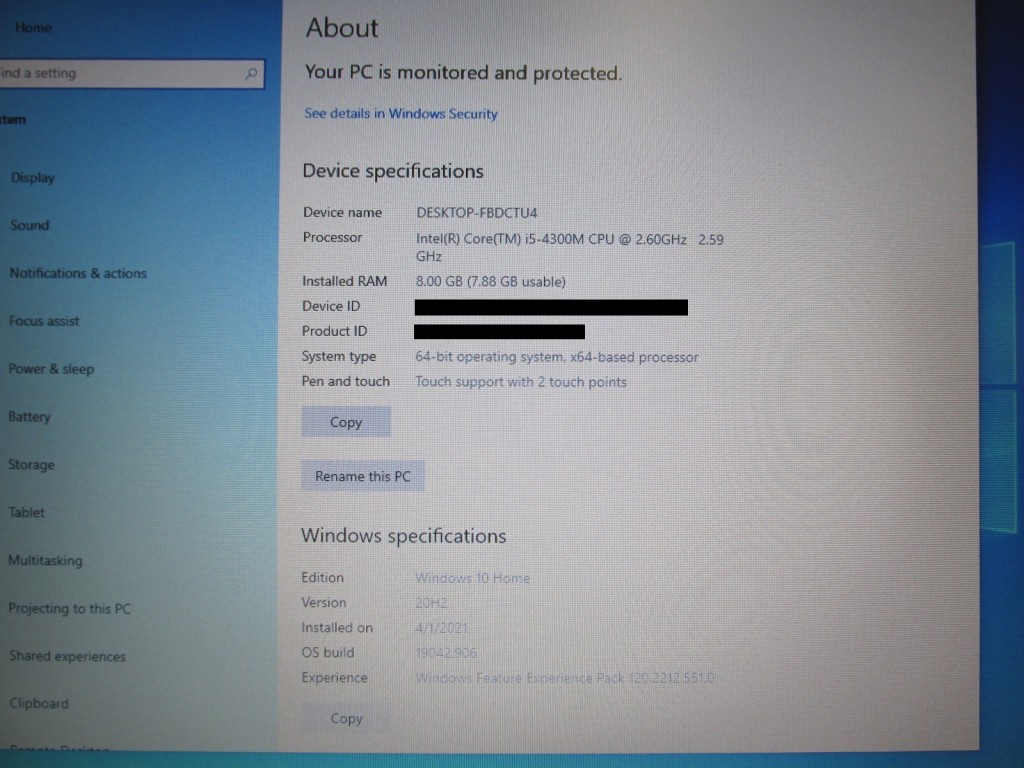Click the Device specifications heading
This screenshot has height=768, width=1024.
click(392, 171)
